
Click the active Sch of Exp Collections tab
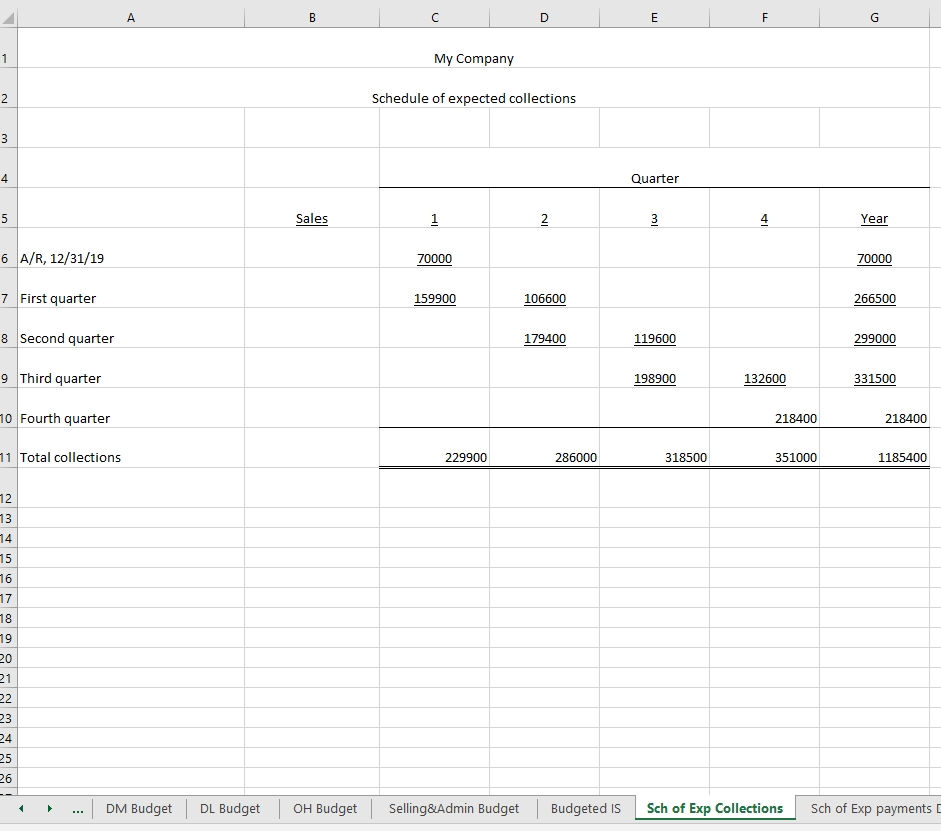click(x=714, y=807)
